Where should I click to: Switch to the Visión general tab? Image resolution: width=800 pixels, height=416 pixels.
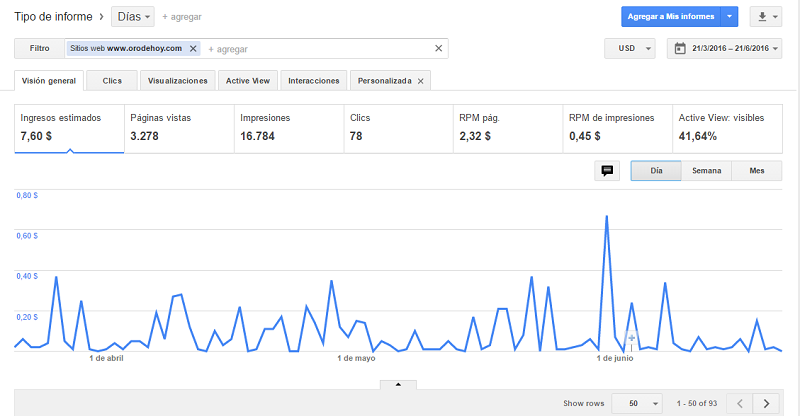coord(49,81)
